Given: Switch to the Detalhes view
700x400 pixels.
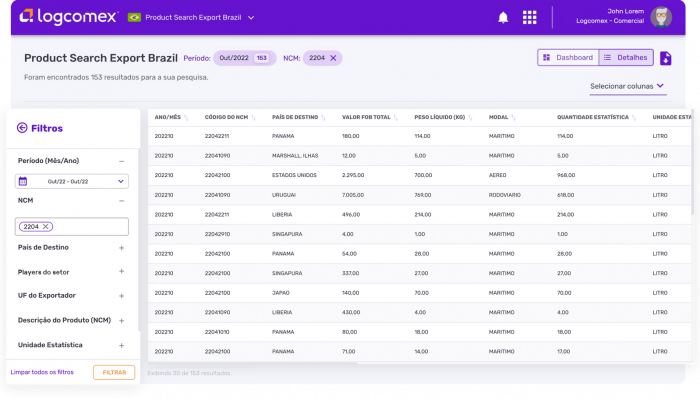Looking at the screenshot, I should coord(626,58).
